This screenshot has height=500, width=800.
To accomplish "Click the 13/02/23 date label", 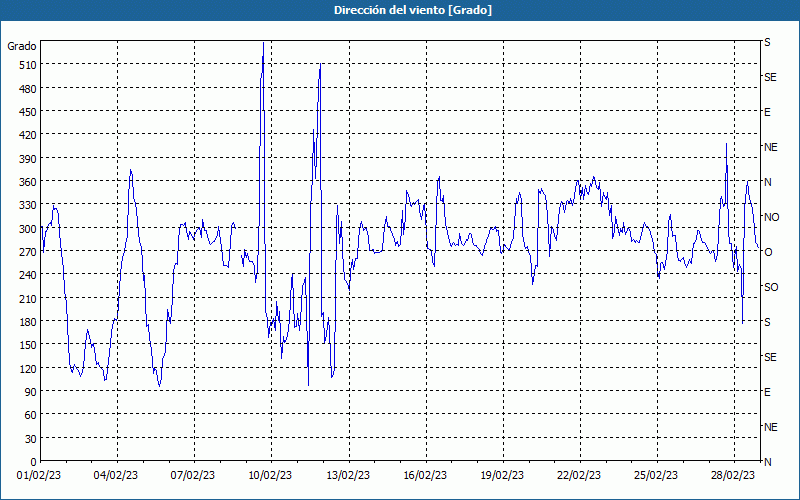I will click(348, 476).
